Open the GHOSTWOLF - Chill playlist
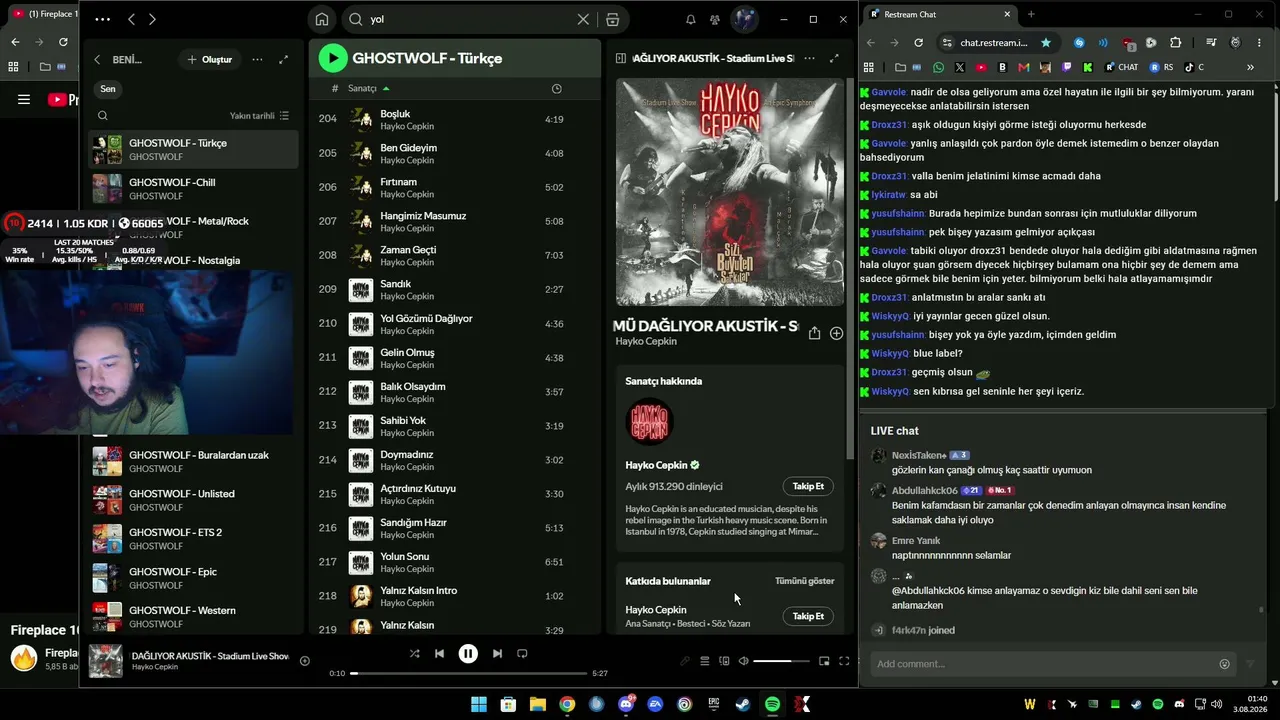Image resolution: width=1280 pixels, height=720 pixels. click(194, 189)
